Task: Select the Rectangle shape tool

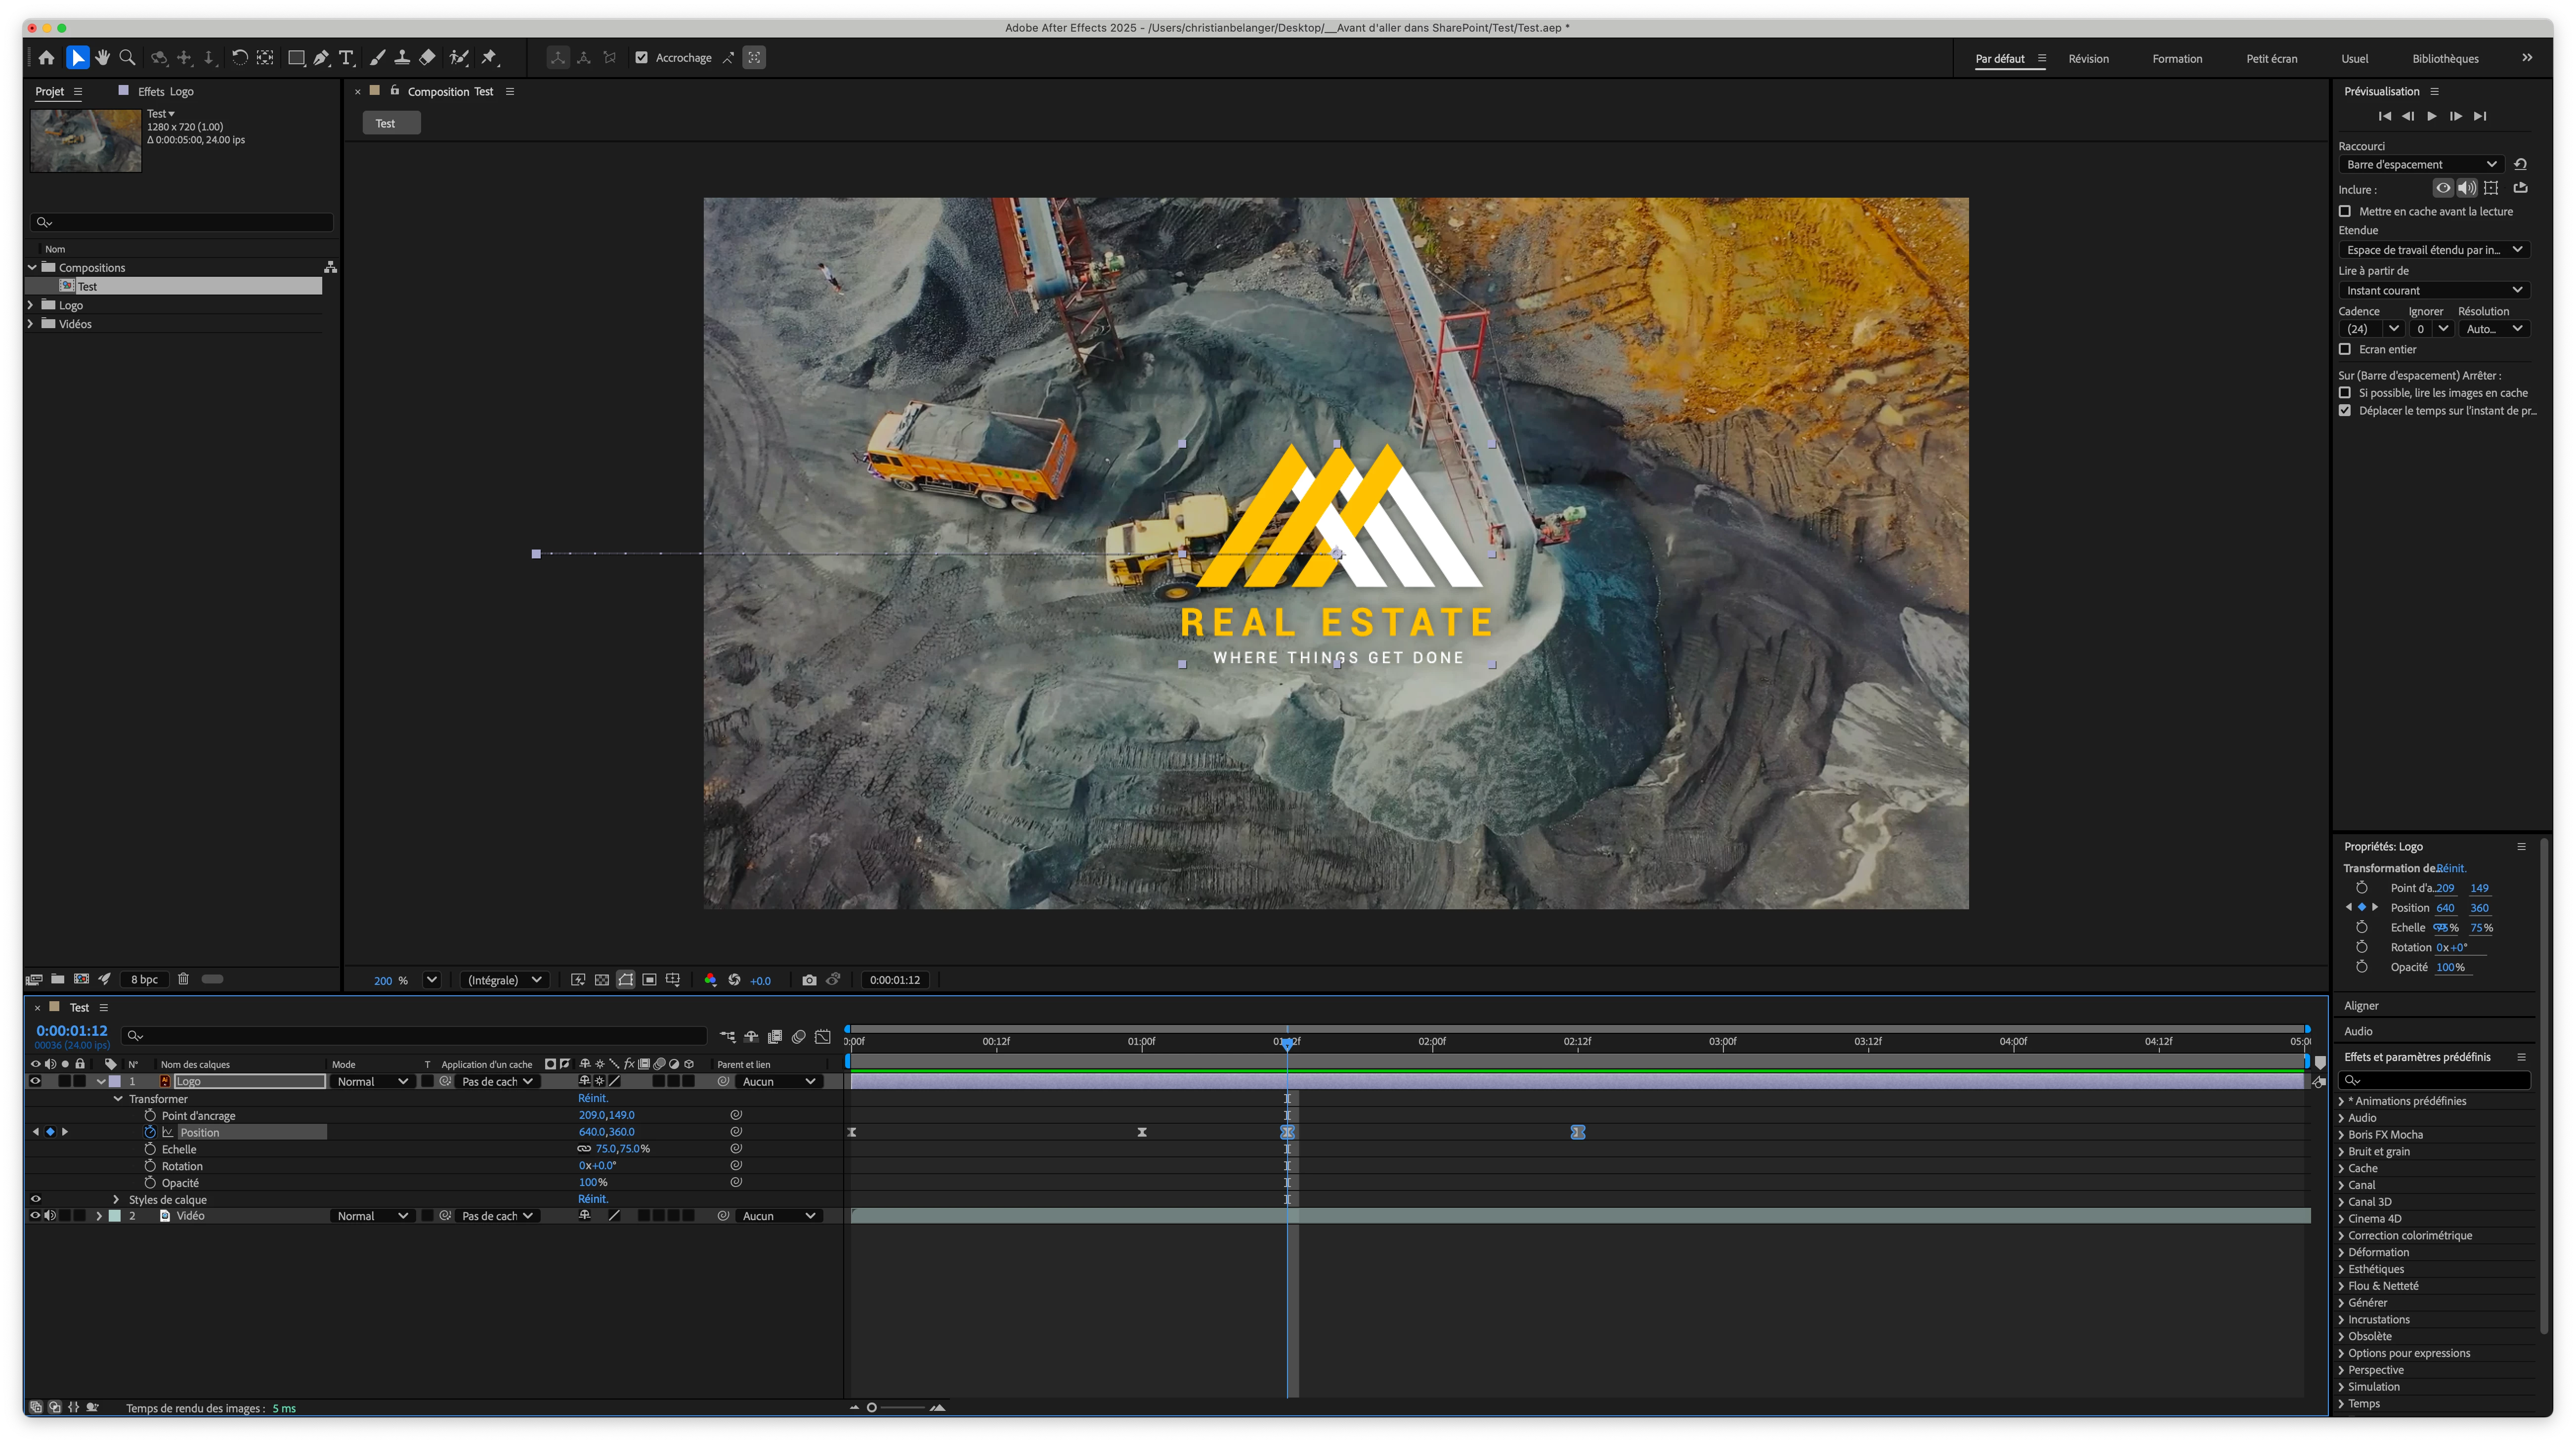Action: tap(296, 58)
